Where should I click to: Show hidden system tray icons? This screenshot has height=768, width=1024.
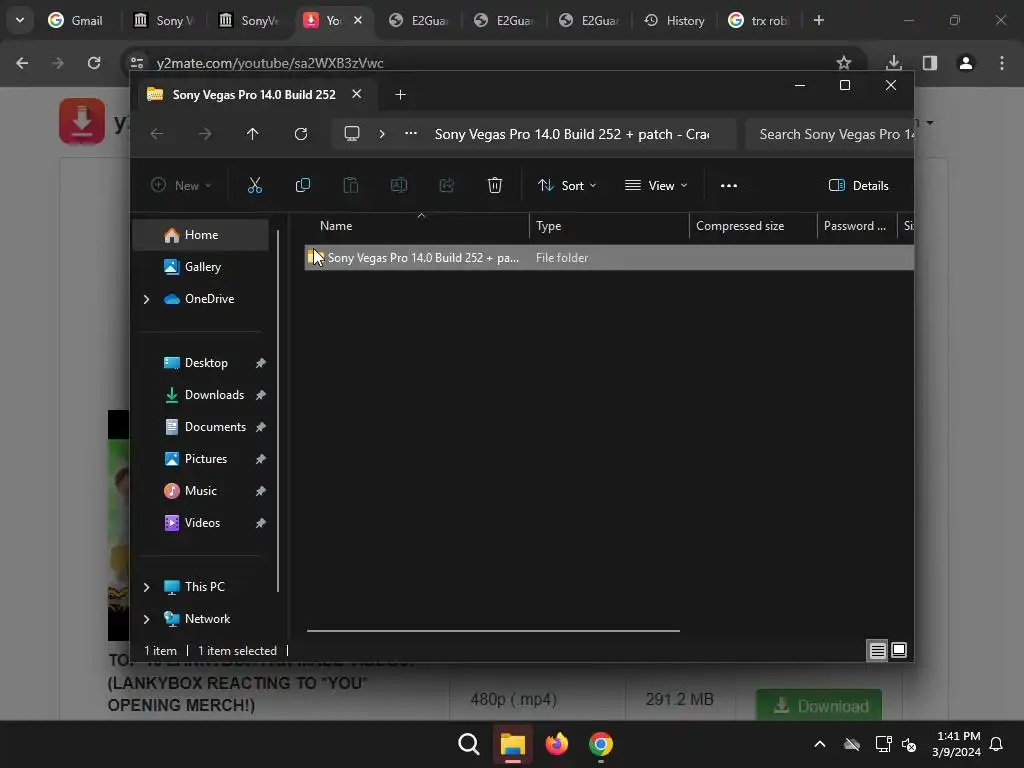coord(820,744)
